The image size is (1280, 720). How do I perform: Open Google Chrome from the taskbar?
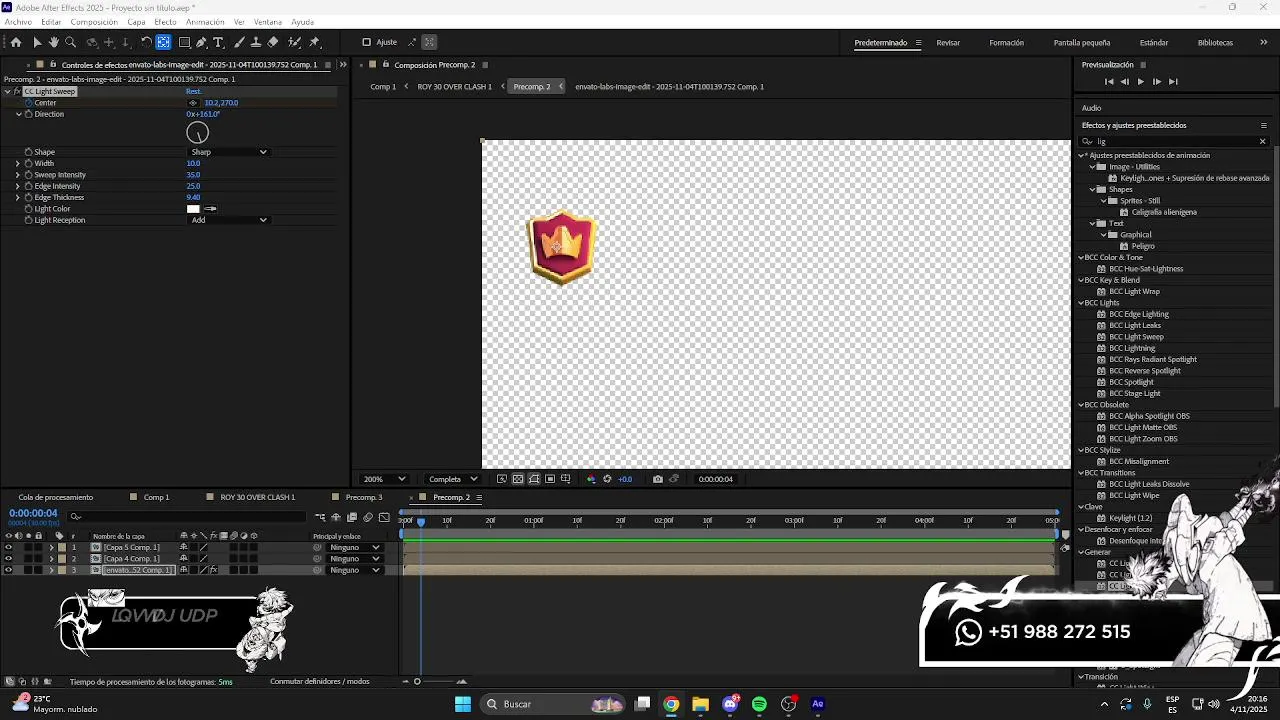tap(671, 704)
